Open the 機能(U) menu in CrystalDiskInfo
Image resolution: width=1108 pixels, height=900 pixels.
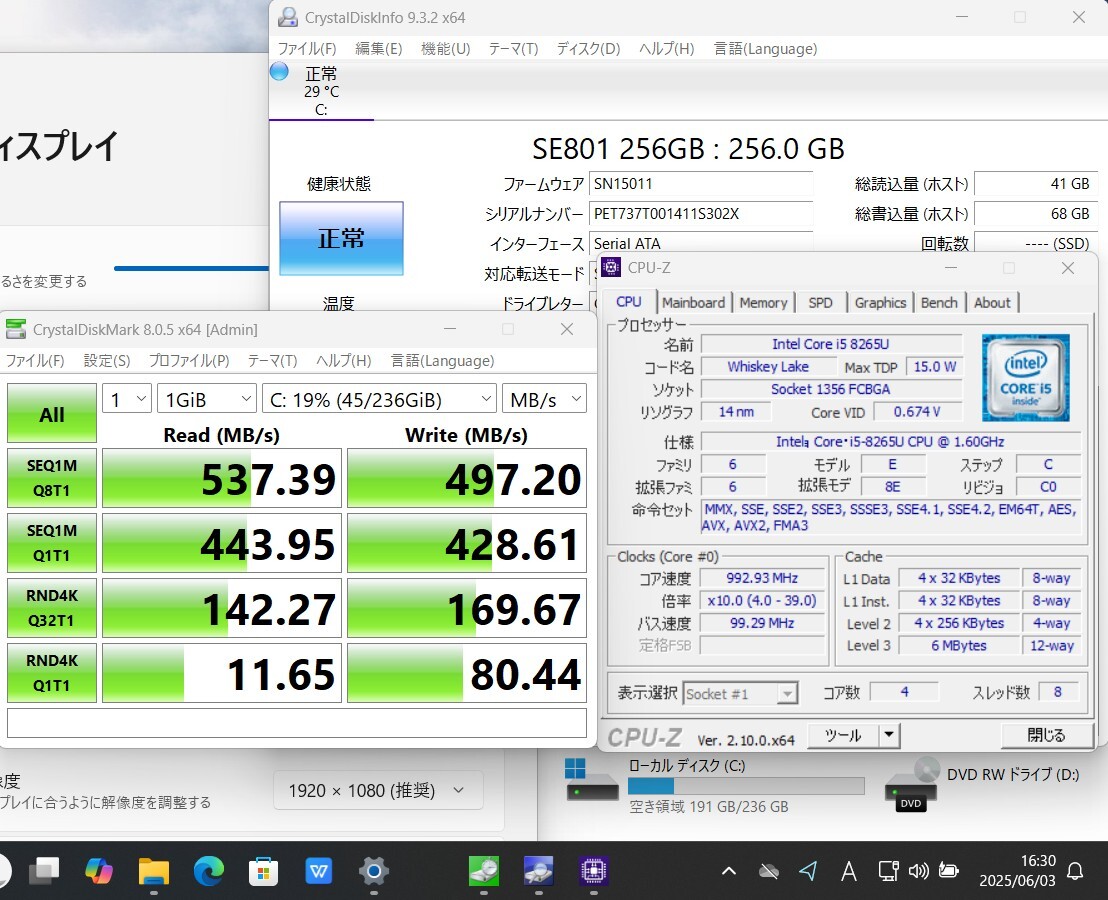point(446,48)
